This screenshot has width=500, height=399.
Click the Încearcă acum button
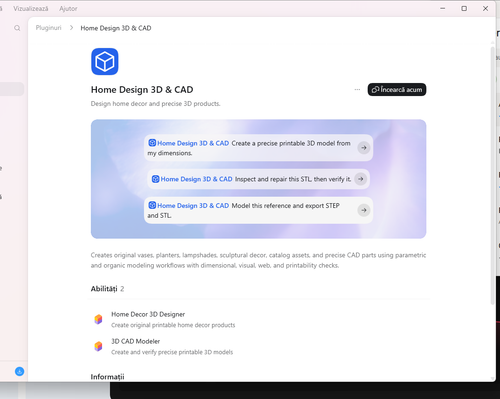click(397, 90)
